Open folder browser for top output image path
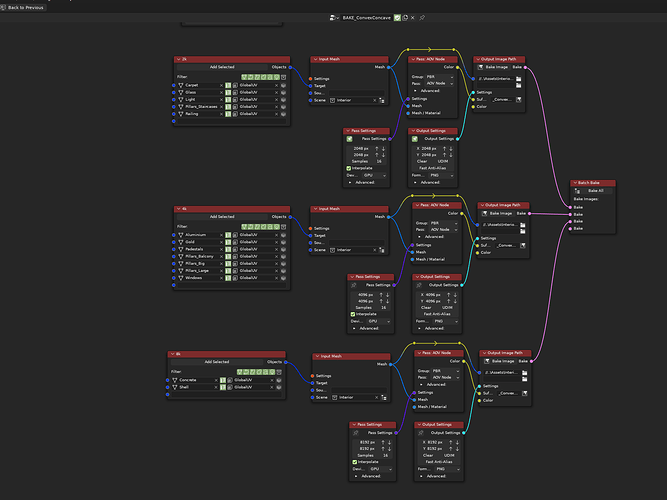This screenshot has width=667, height=500. coord(519,79)
